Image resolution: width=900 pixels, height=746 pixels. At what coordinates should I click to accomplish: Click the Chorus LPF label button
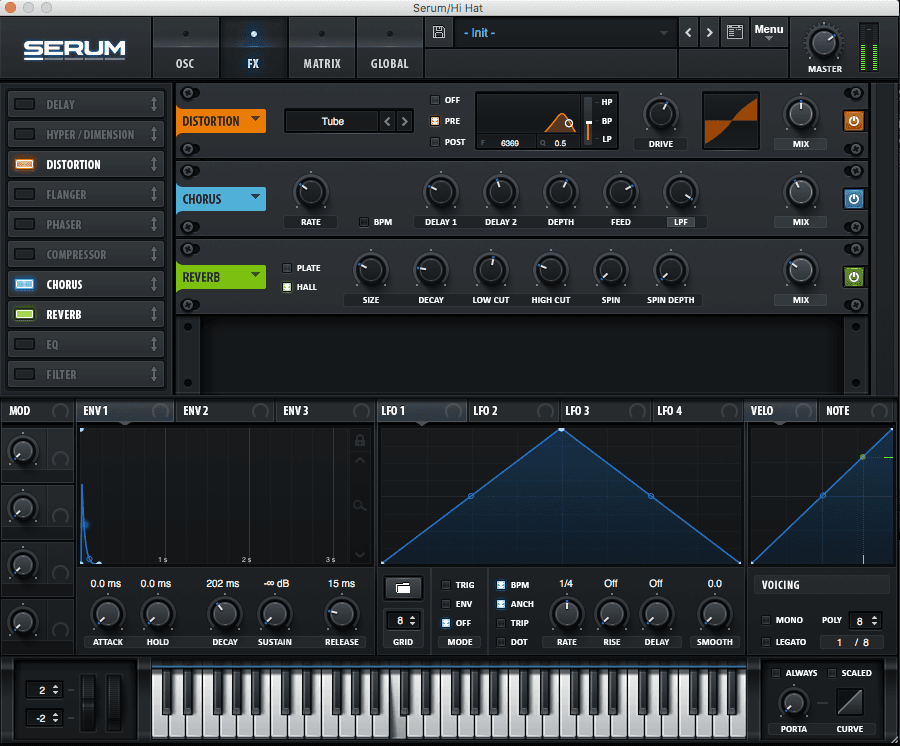[681, 222]
